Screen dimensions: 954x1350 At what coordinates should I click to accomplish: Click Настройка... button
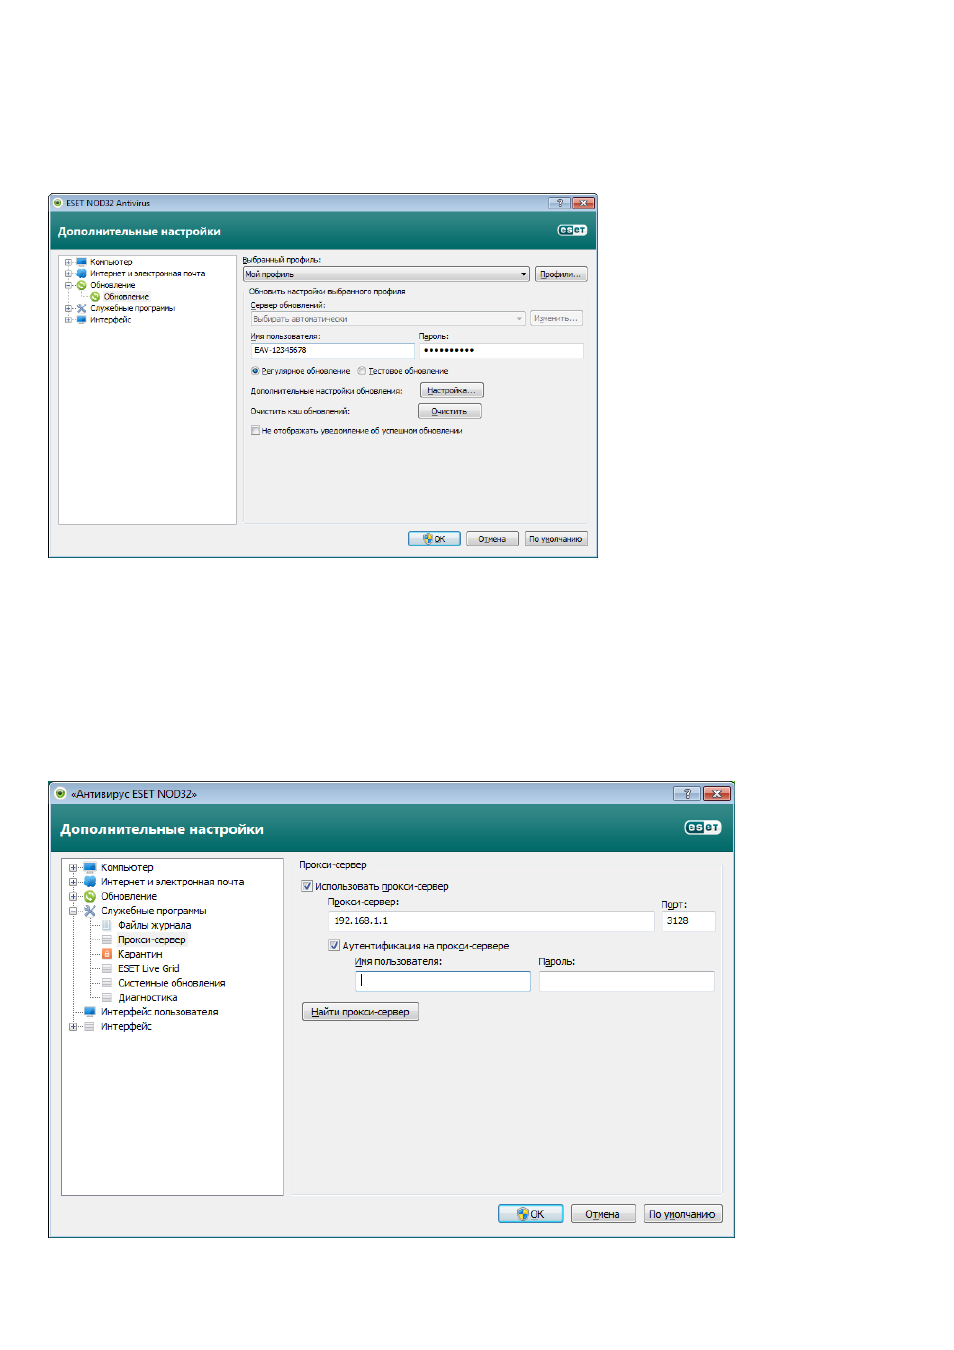(451, 391)
